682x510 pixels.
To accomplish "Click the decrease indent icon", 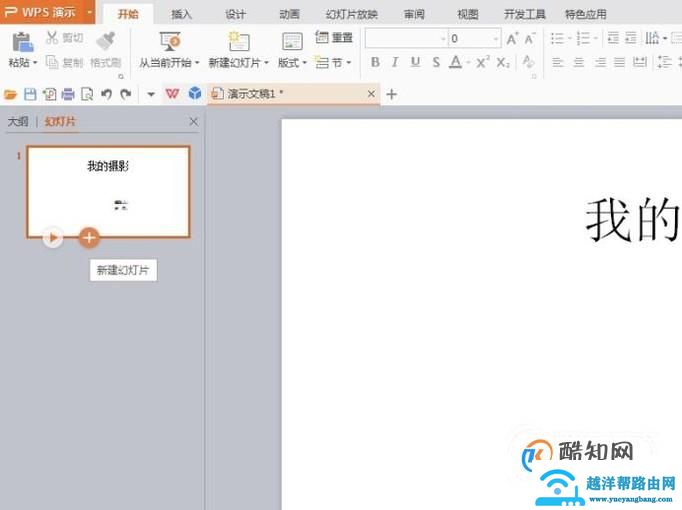I will pyautogui.click(x=613, y=38).
